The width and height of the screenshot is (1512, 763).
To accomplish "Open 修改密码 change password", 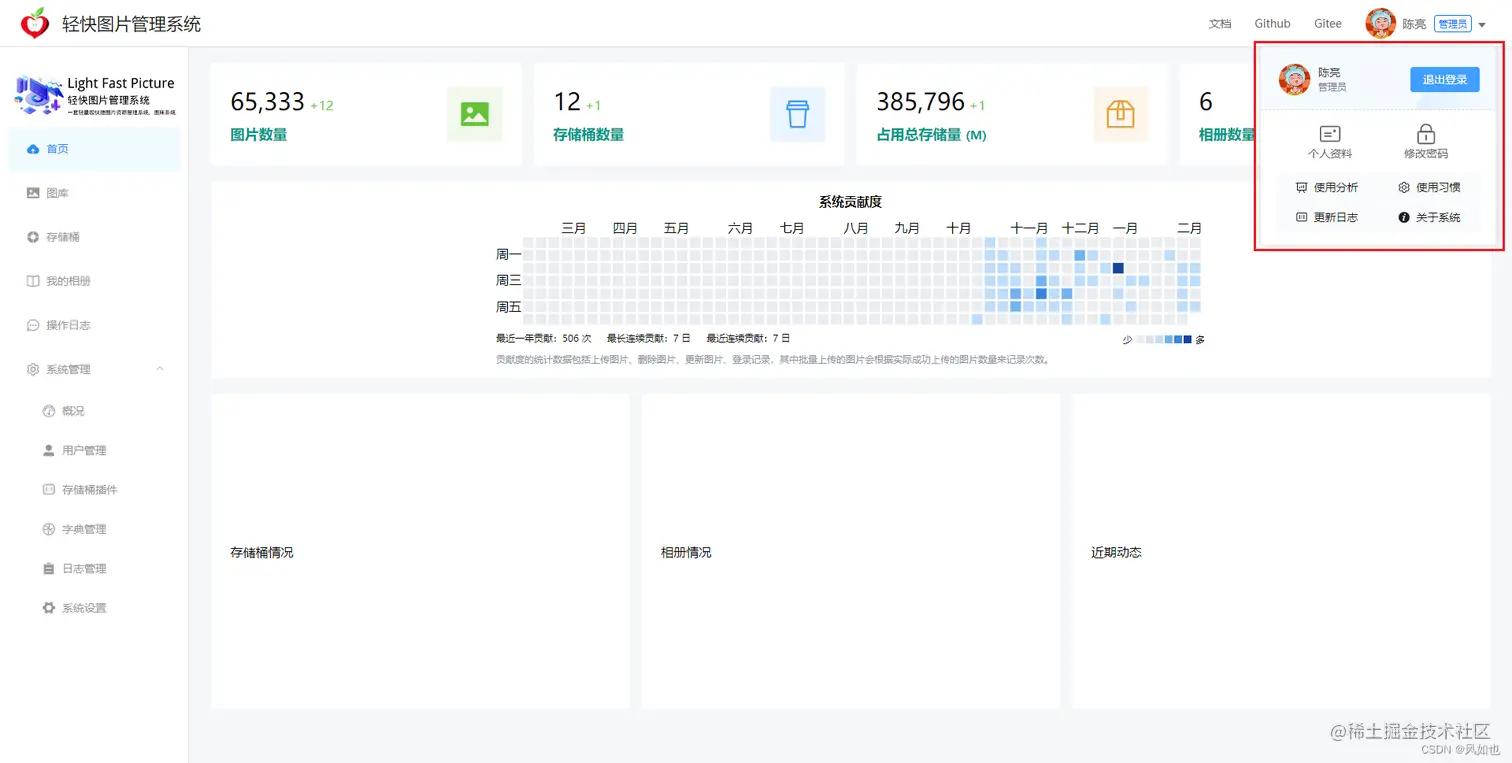I will tap(1426, 140).
